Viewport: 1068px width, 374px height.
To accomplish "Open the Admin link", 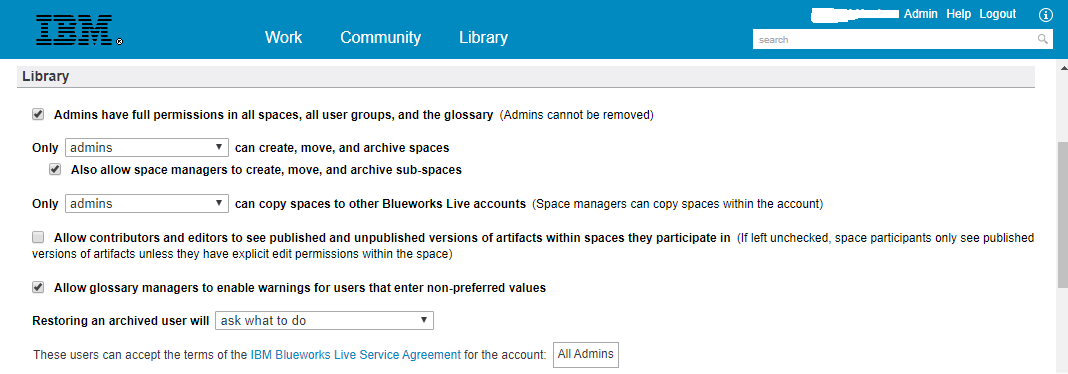I will coord(921,14).
